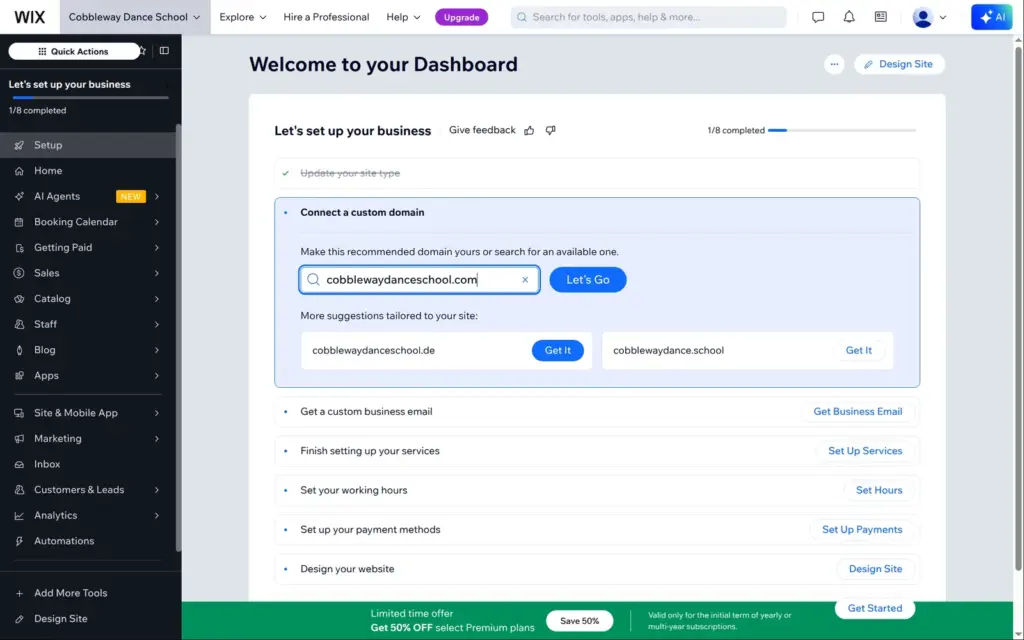
Task: Collapse the sidebar panel icon
Action: (164, 51)
